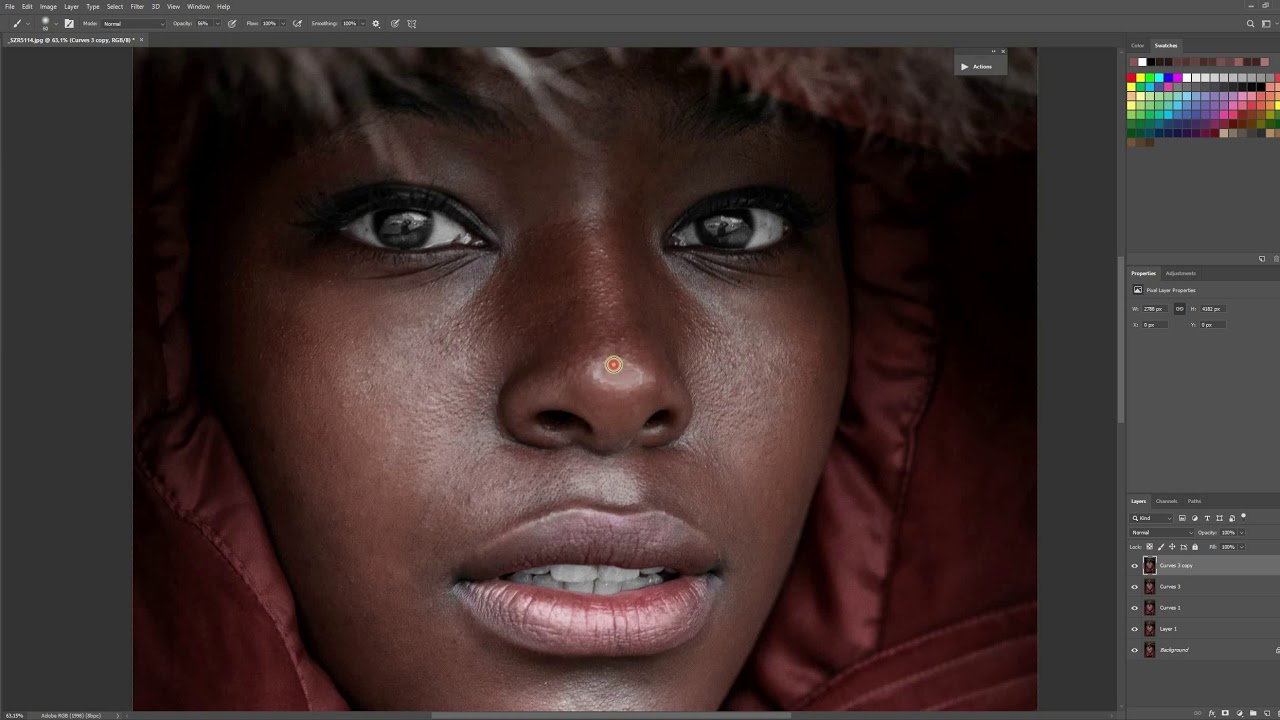Open the Layer menu

(71, 6)
